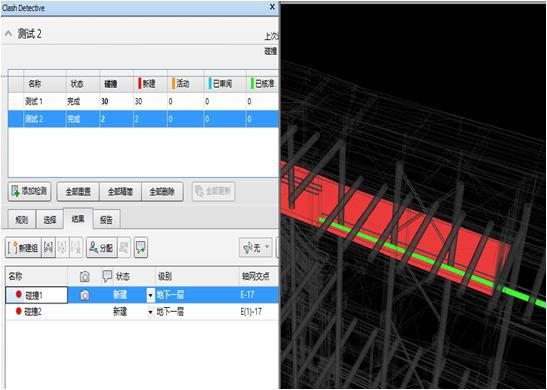Click the 添加检测 add test button
547x390 pixels.
30,191
